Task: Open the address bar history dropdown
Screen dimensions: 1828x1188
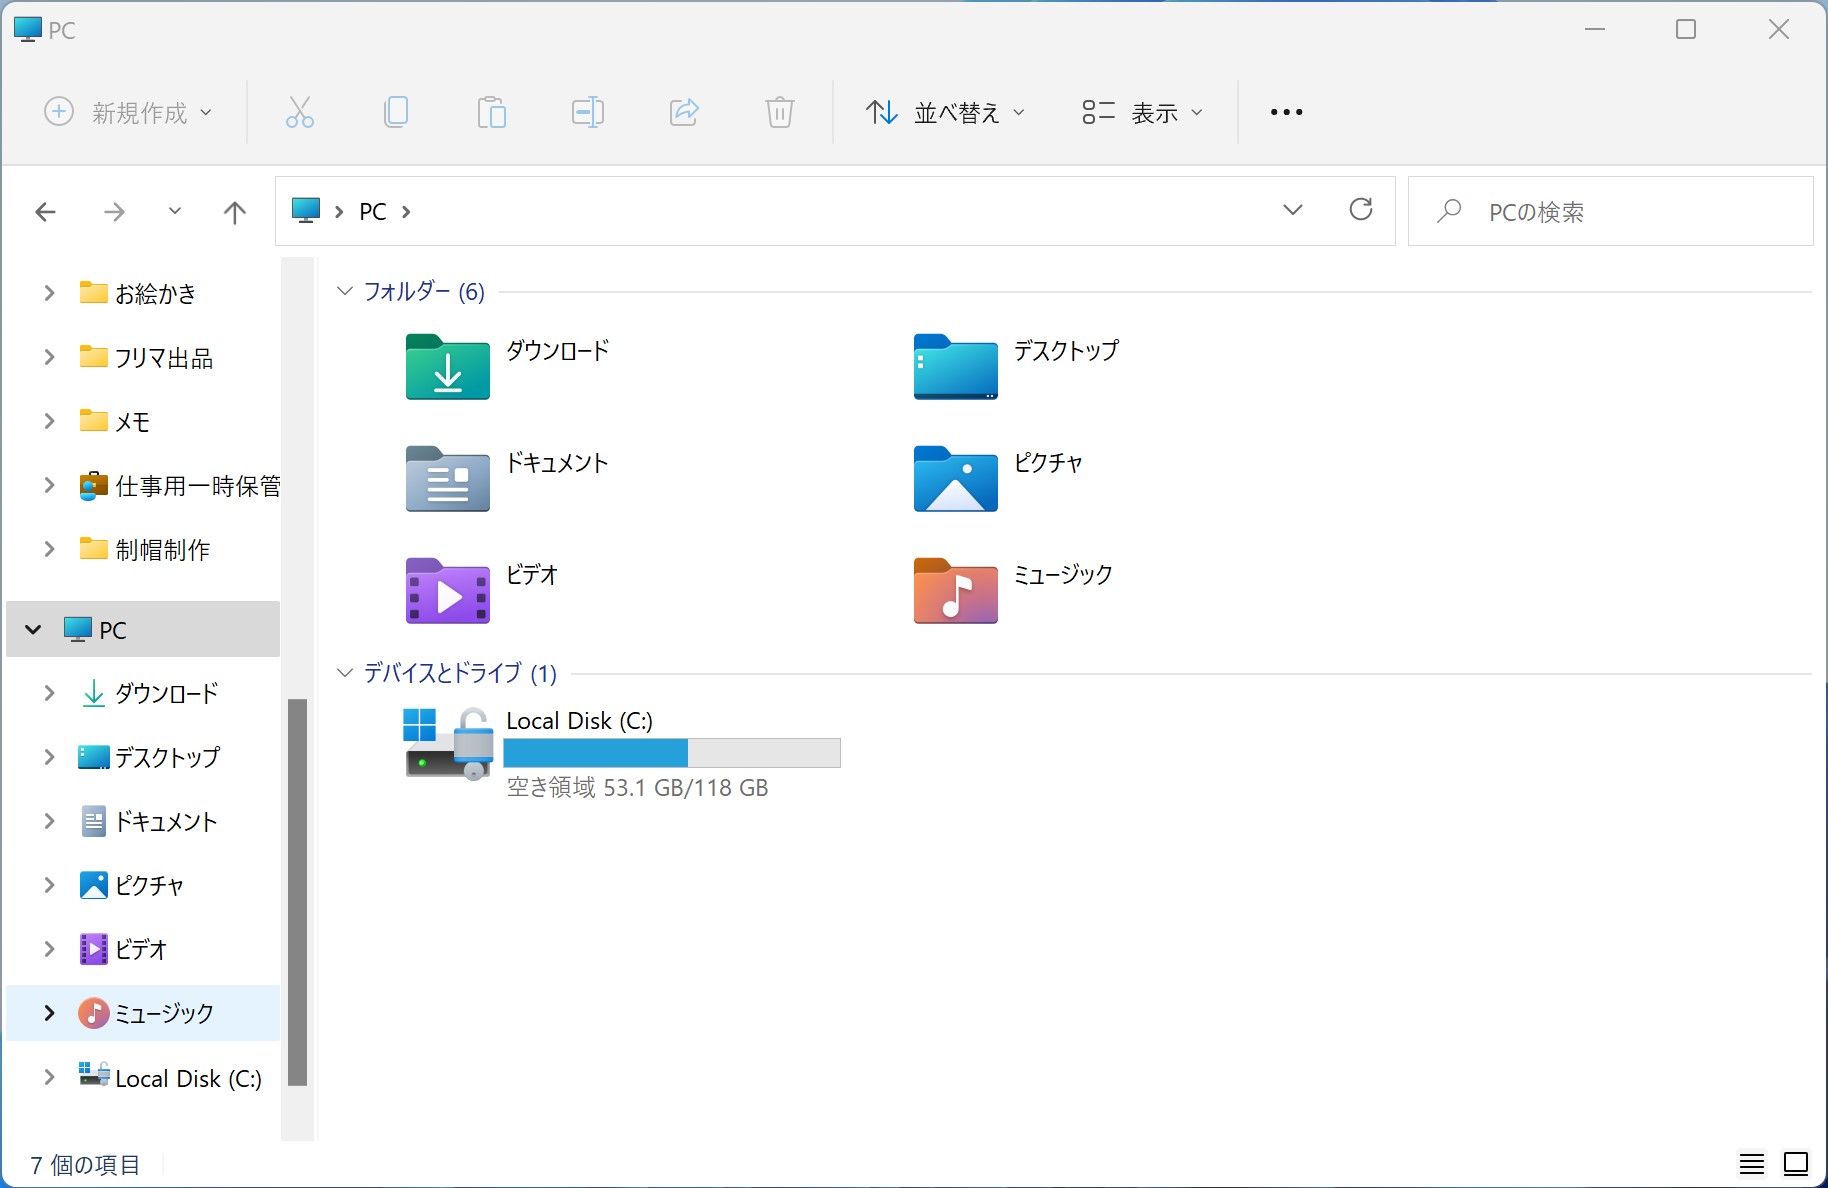Action: point(1292,210)
